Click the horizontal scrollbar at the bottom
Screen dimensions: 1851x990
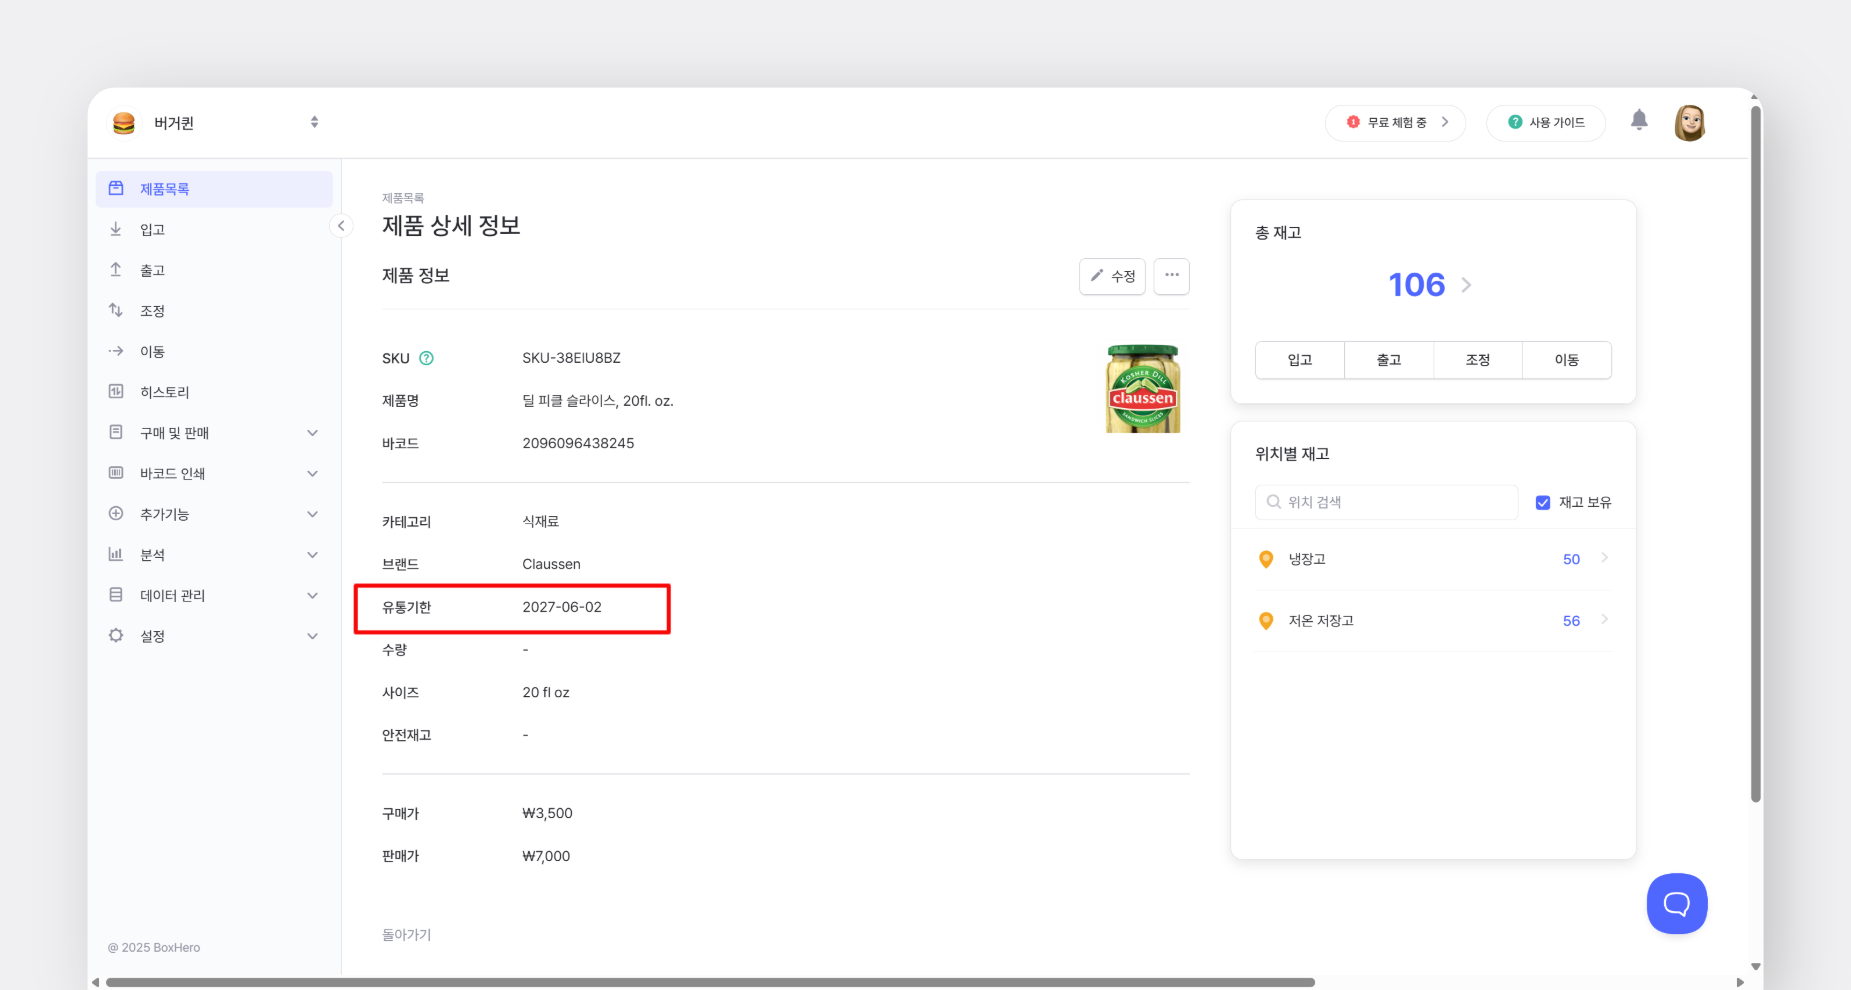710,982
